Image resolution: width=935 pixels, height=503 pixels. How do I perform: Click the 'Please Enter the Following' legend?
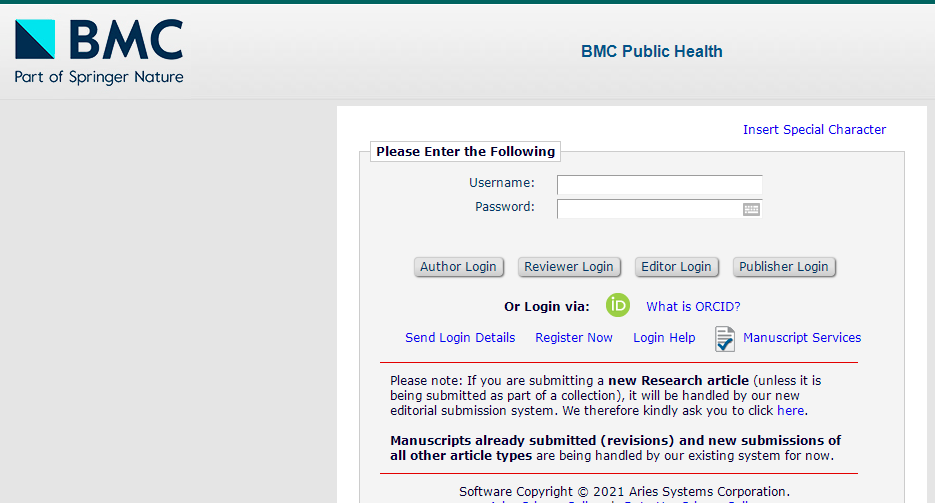[465, 152]
